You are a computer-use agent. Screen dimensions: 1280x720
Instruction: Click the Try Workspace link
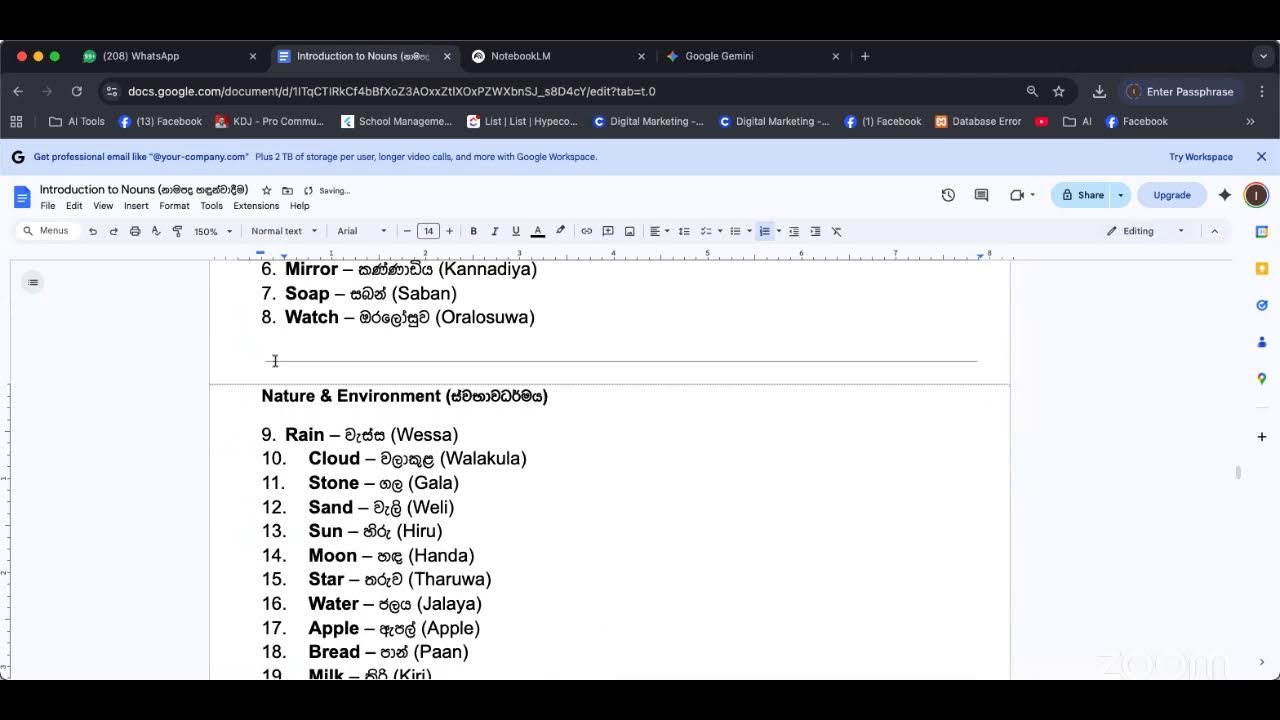click(1200, 157)
